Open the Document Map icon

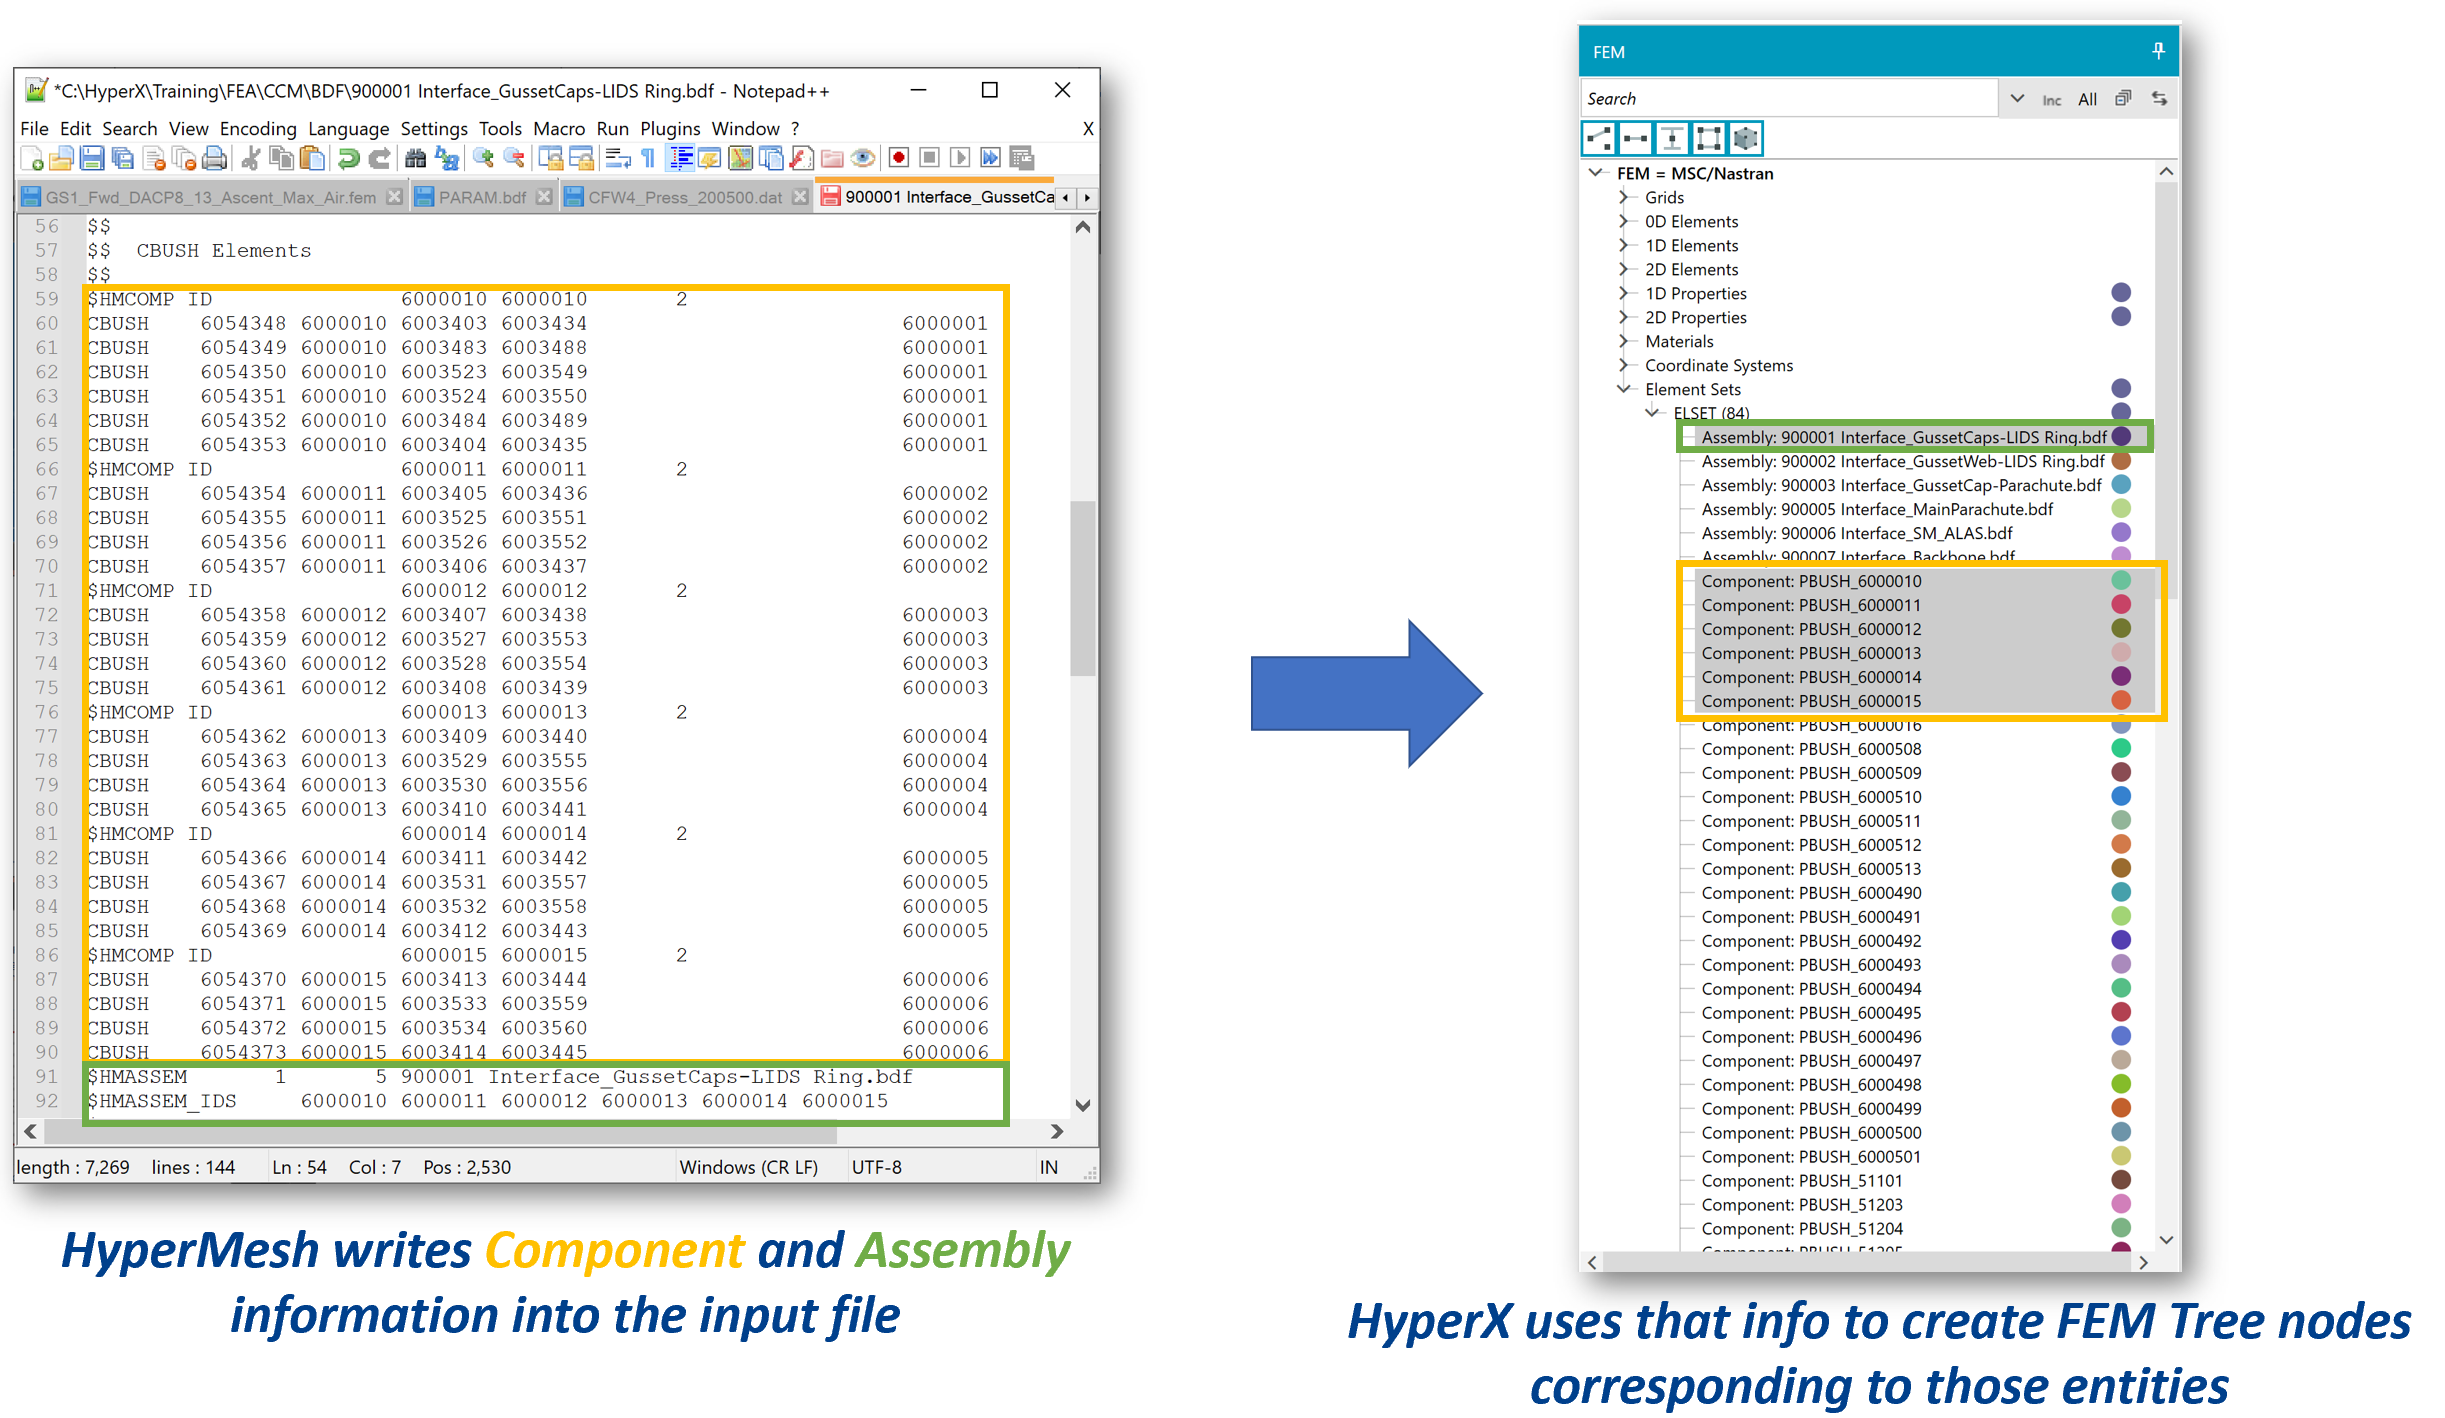click(x=740, y=158)
